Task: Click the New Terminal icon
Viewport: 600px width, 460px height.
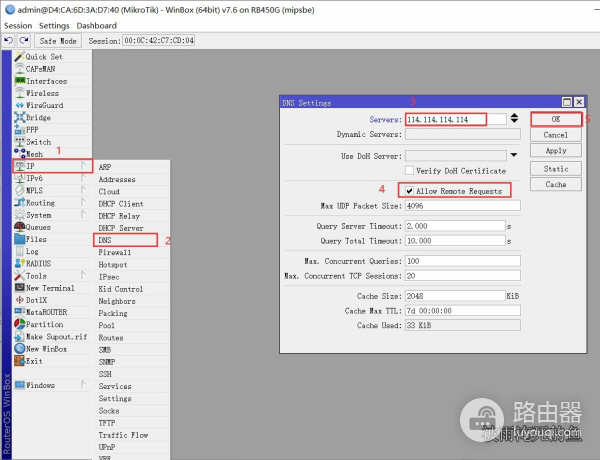Action: [20, 288]
